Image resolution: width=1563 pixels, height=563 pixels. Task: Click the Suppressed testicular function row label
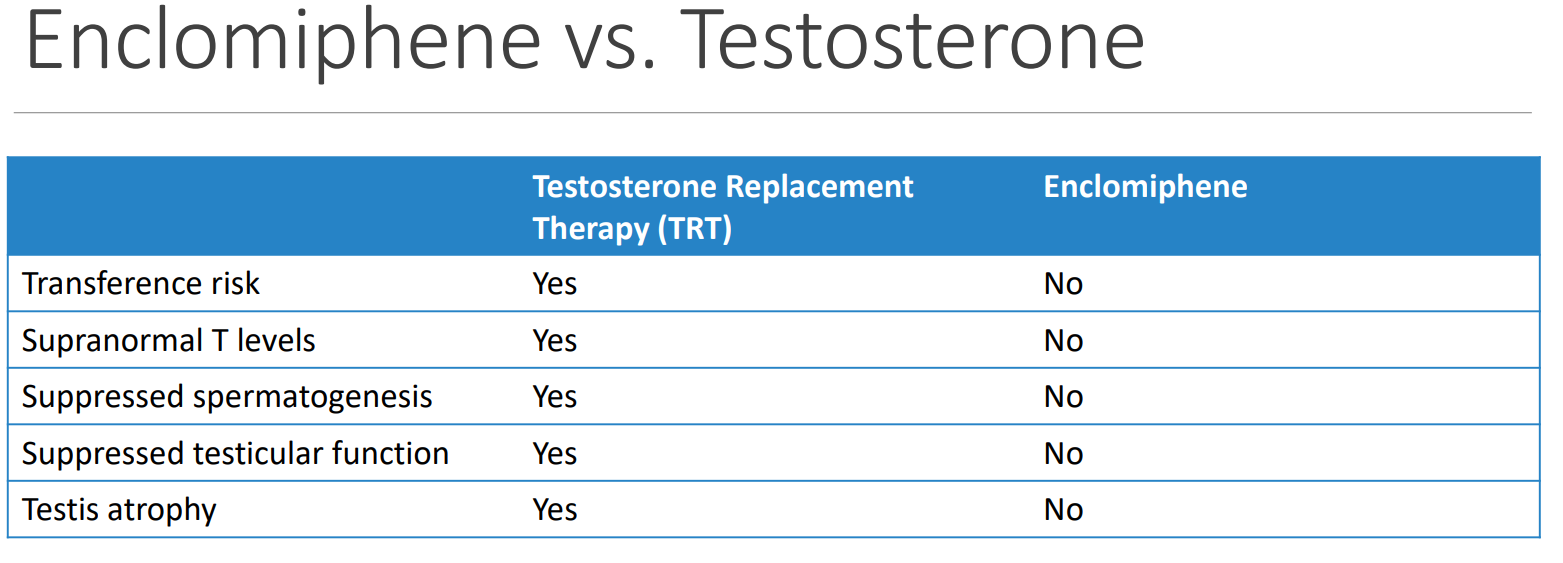tap(235, 453)
